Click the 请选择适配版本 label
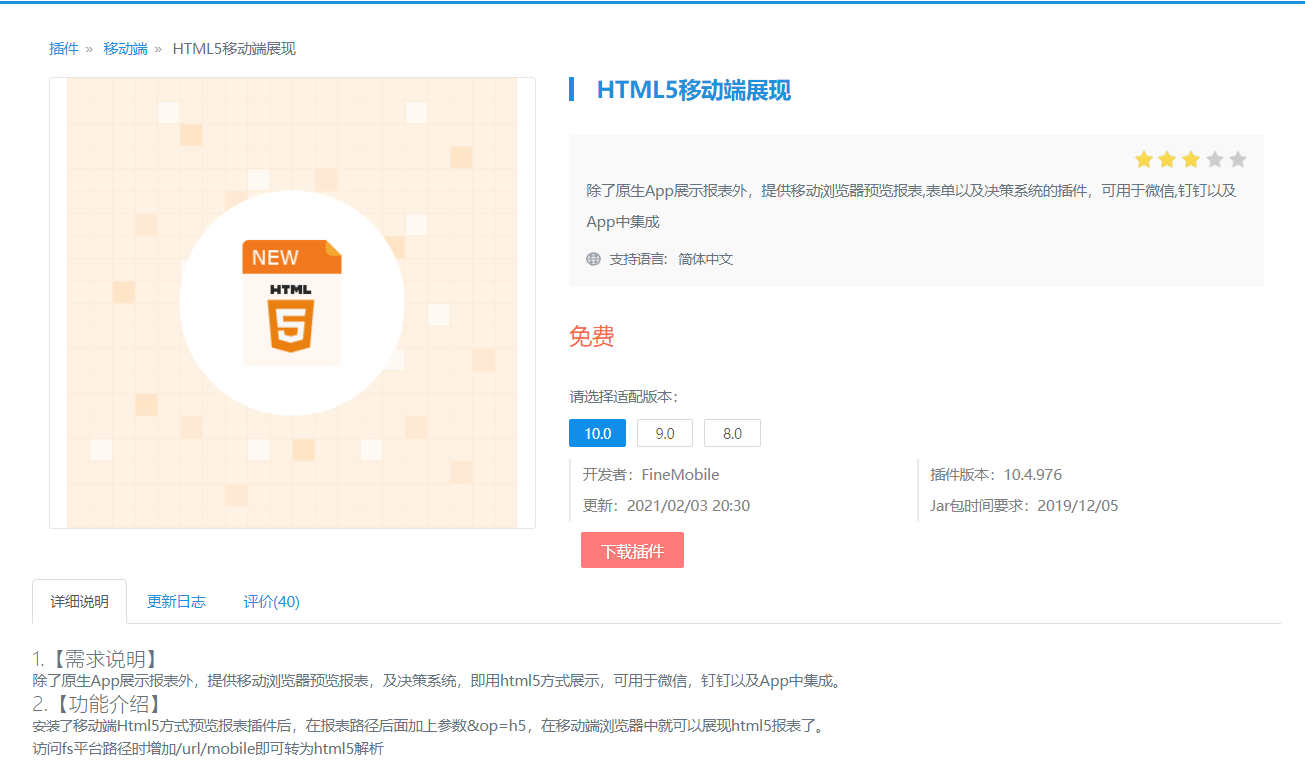 pos(624,396)
